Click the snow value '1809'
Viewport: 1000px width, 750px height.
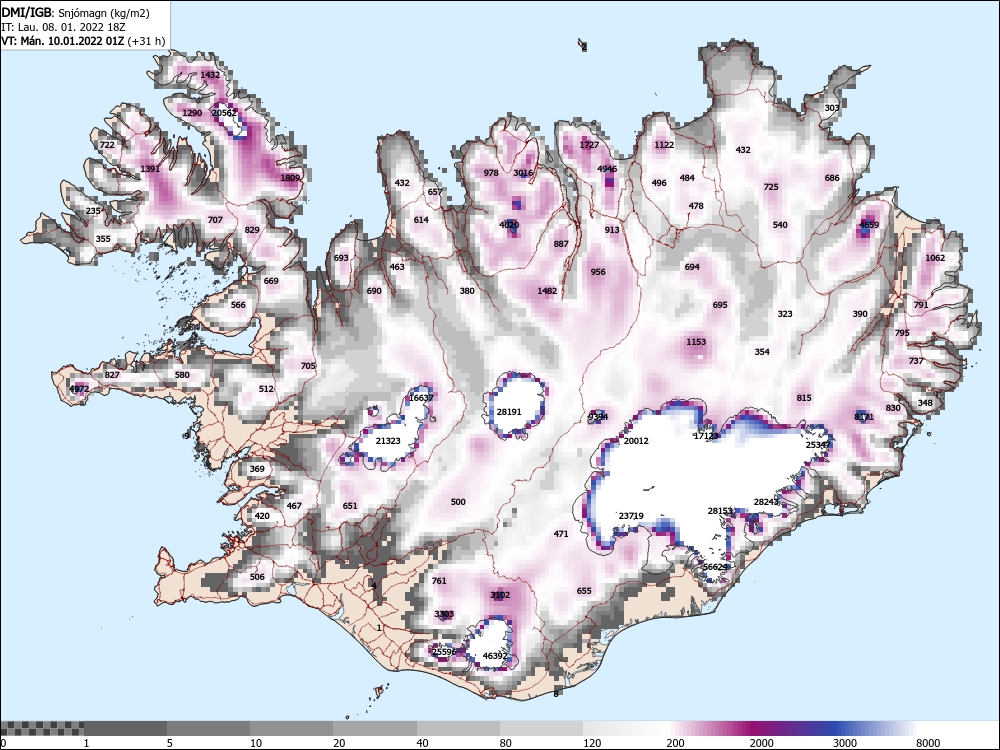coord(290,178)
